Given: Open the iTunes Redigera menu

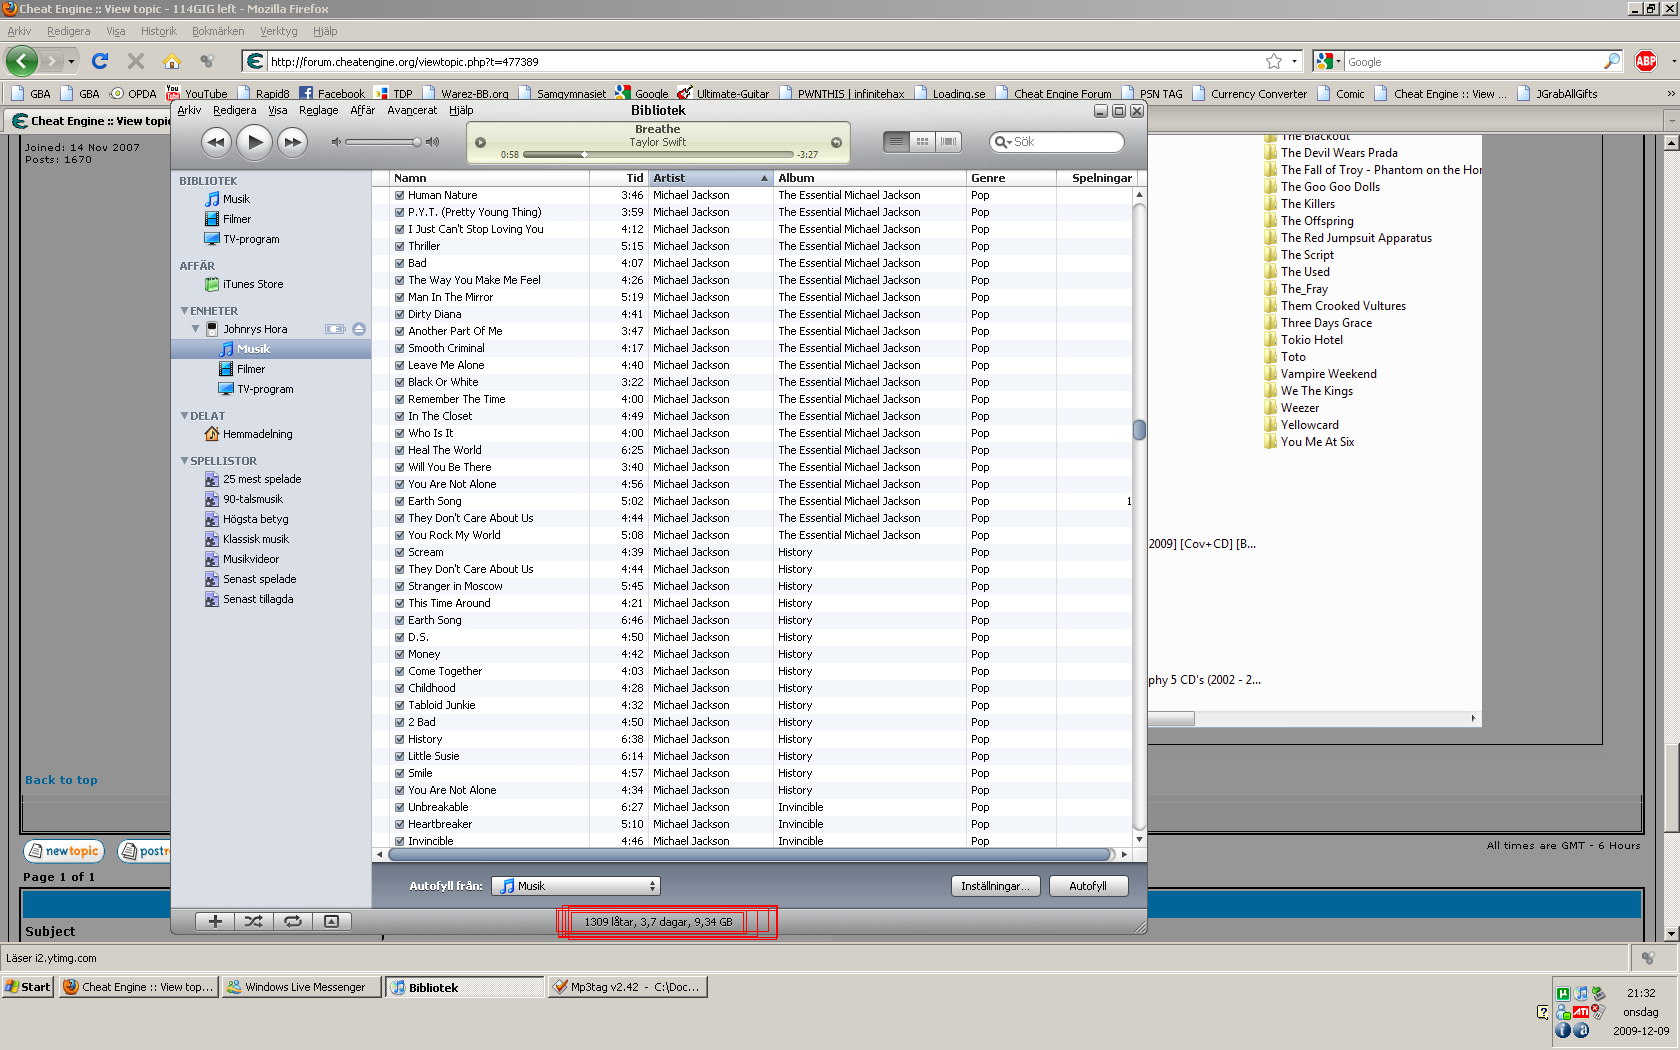Looking at the screenshot, I should [234, 110].
